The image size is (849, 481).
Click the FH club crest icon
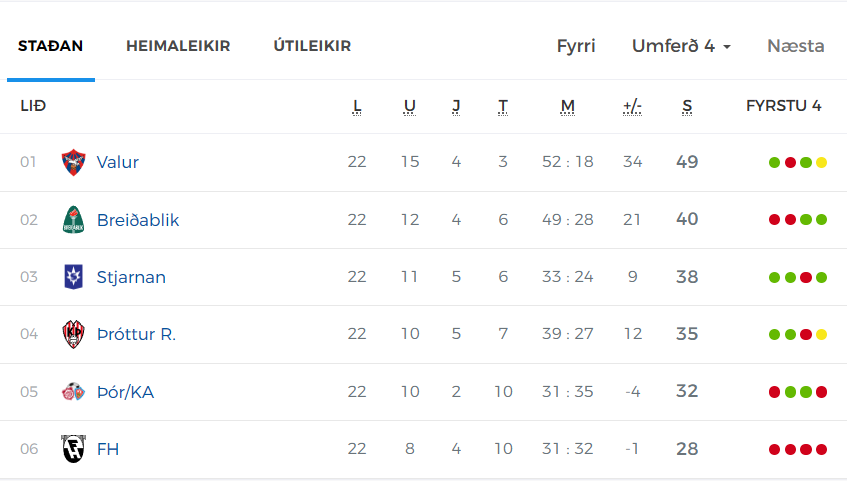[x=74, y=448]
